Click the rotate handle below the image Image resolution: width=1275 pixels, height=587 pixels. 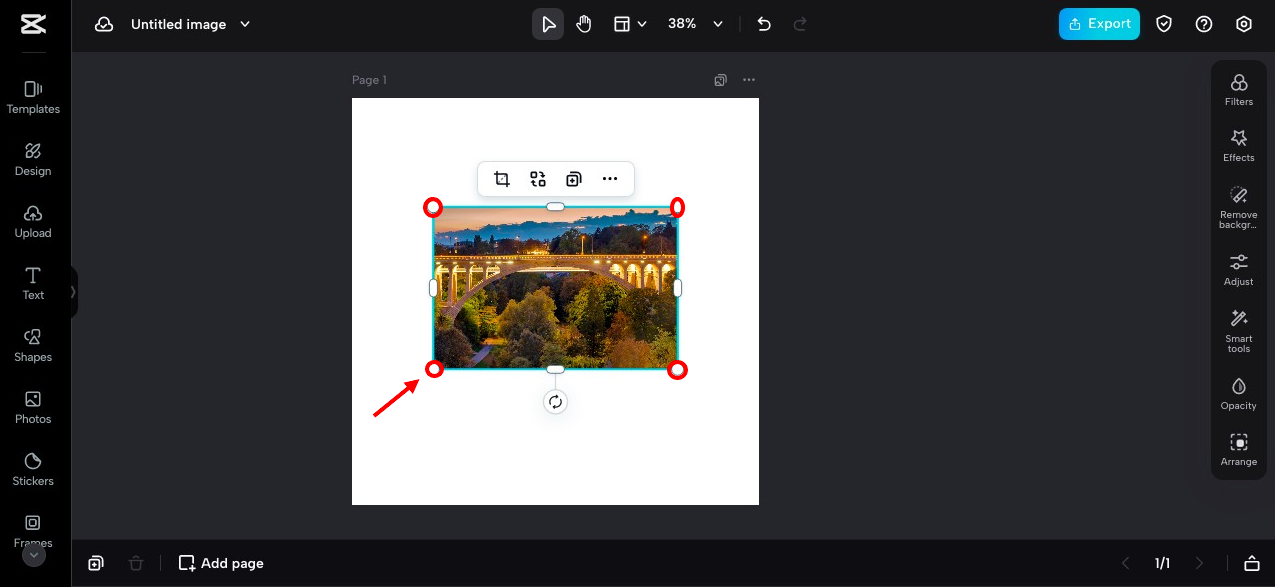[555, 402]
